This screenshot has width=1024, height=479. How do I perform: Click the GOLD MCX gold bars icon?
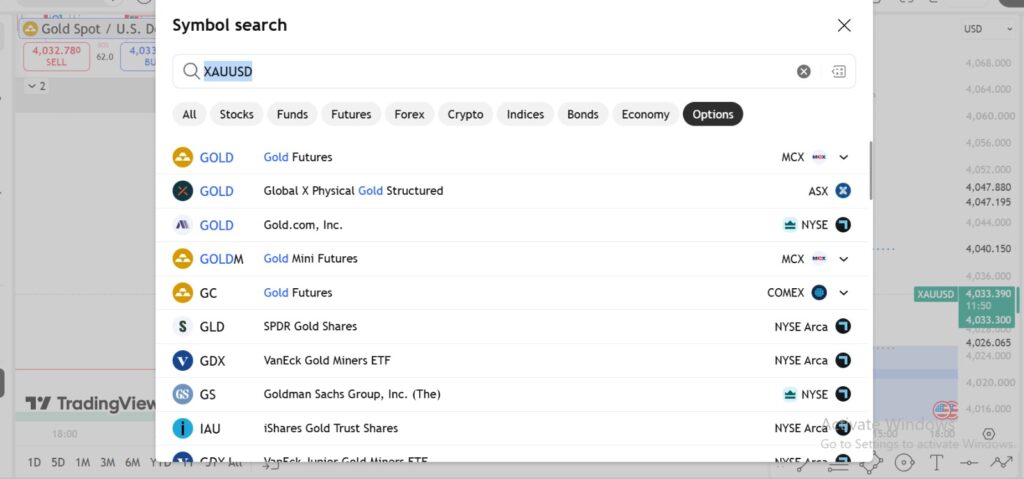click(183, 157)
